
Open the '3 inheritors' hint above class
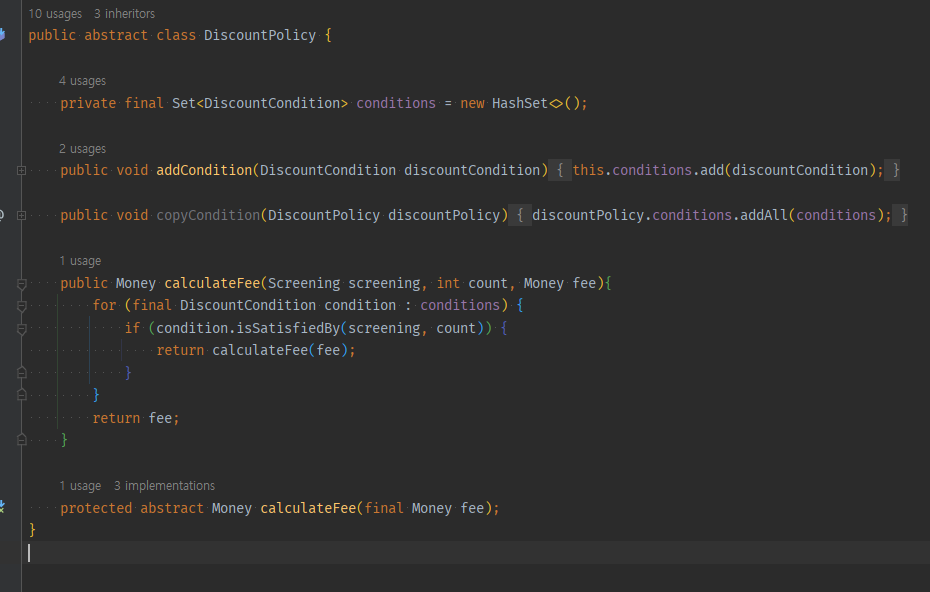coord(125,14)
